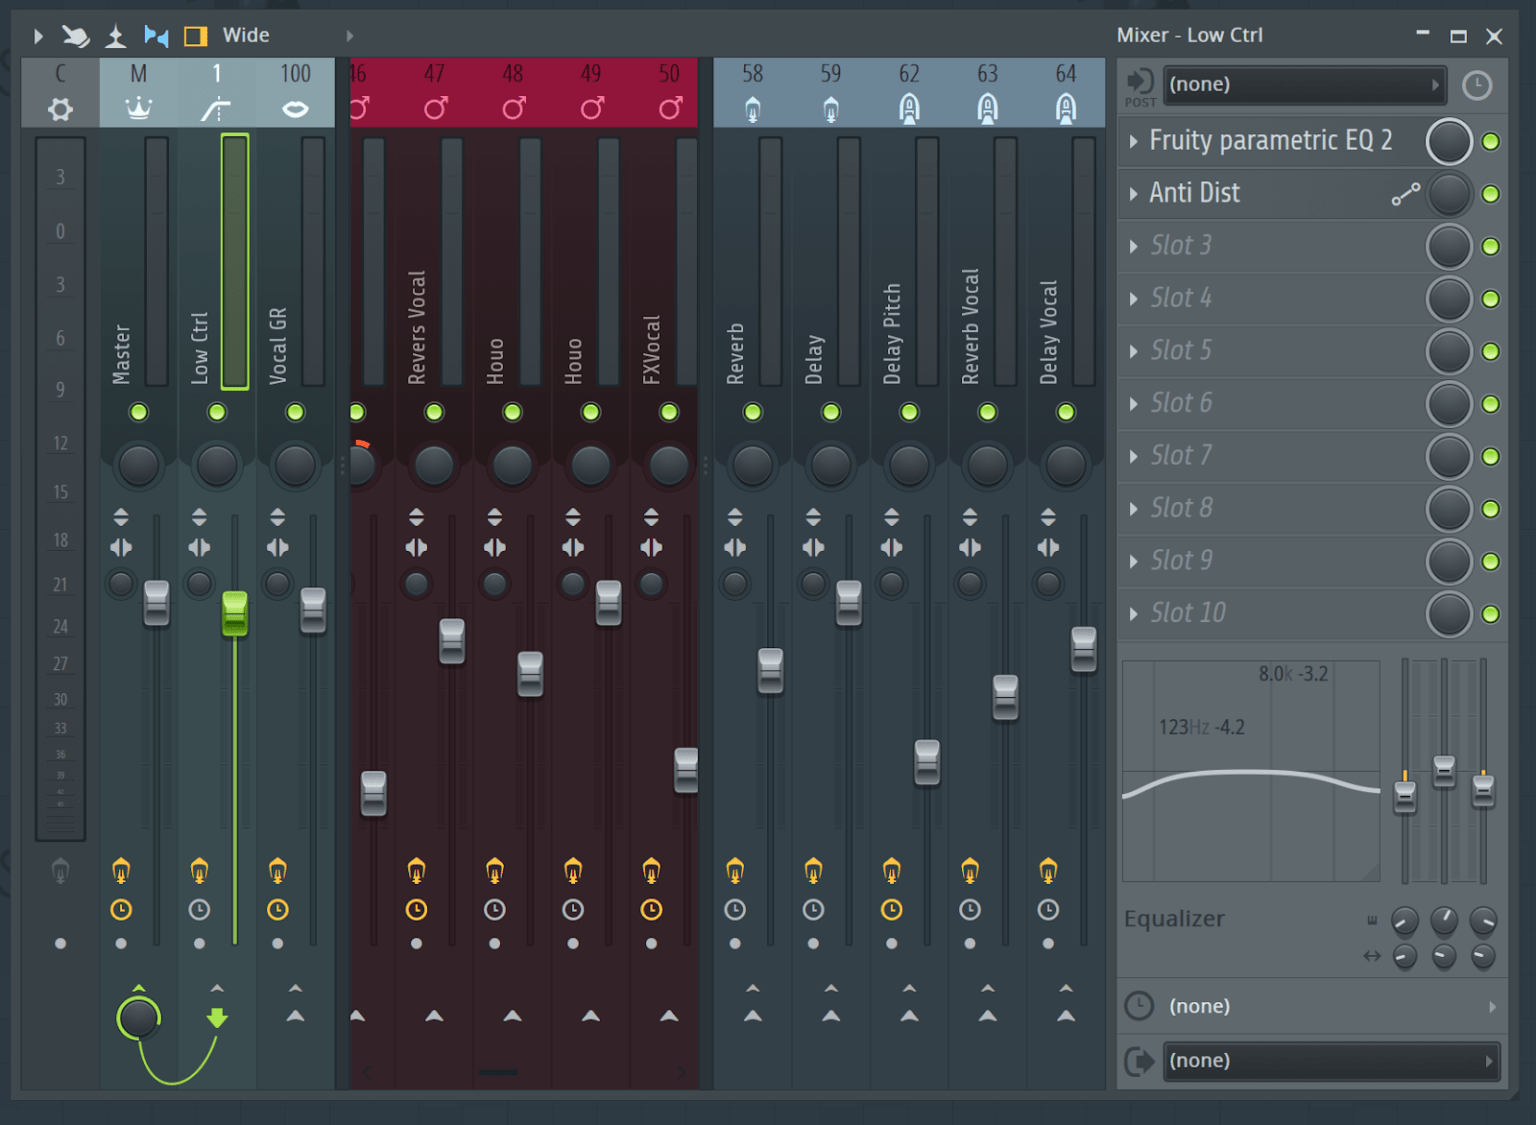Click the Master track volume fader

(x=156, y=603)
